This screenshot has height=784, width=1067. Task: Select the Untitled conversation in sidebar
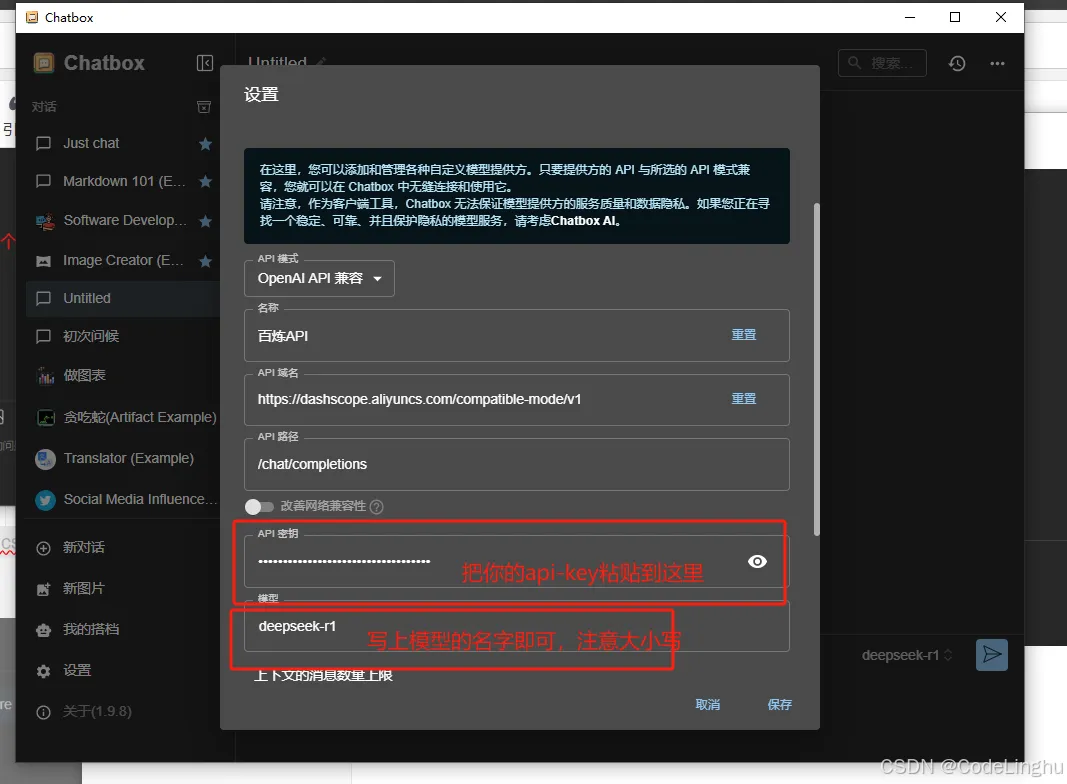click(x=122, y=298)
